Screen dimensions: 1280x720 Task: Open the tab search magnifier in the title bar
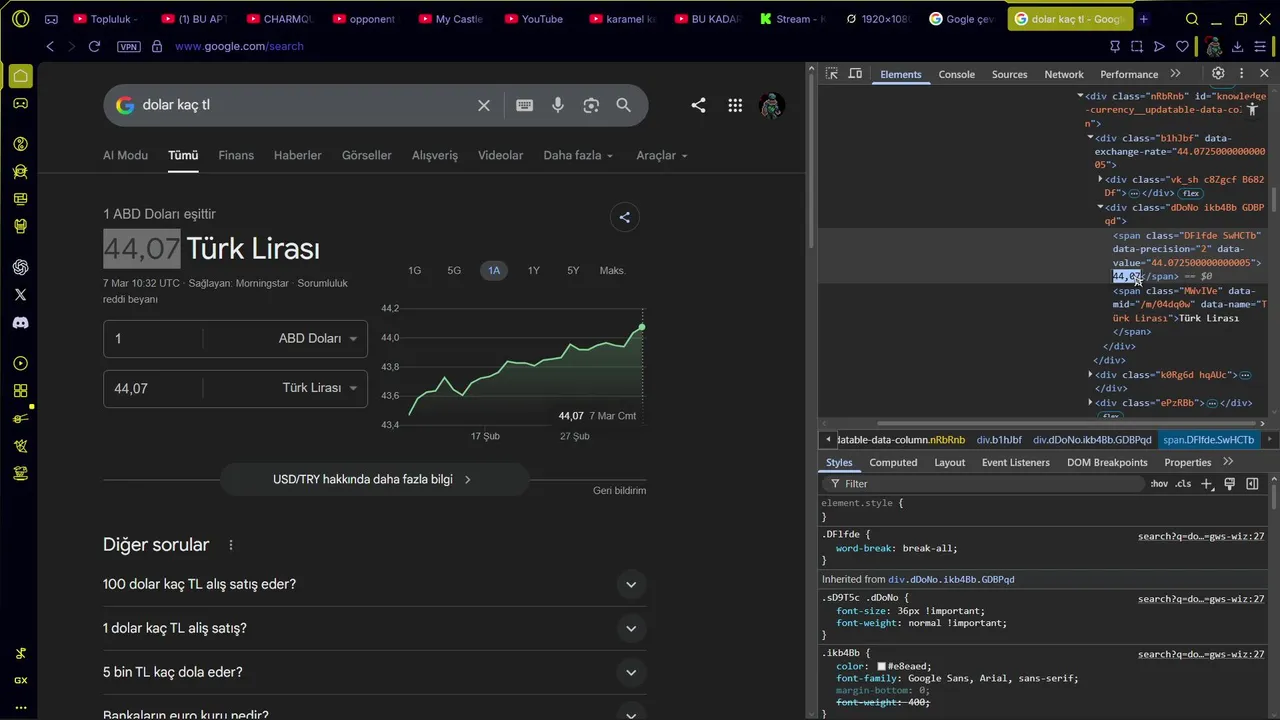(x=1192, y=19)
